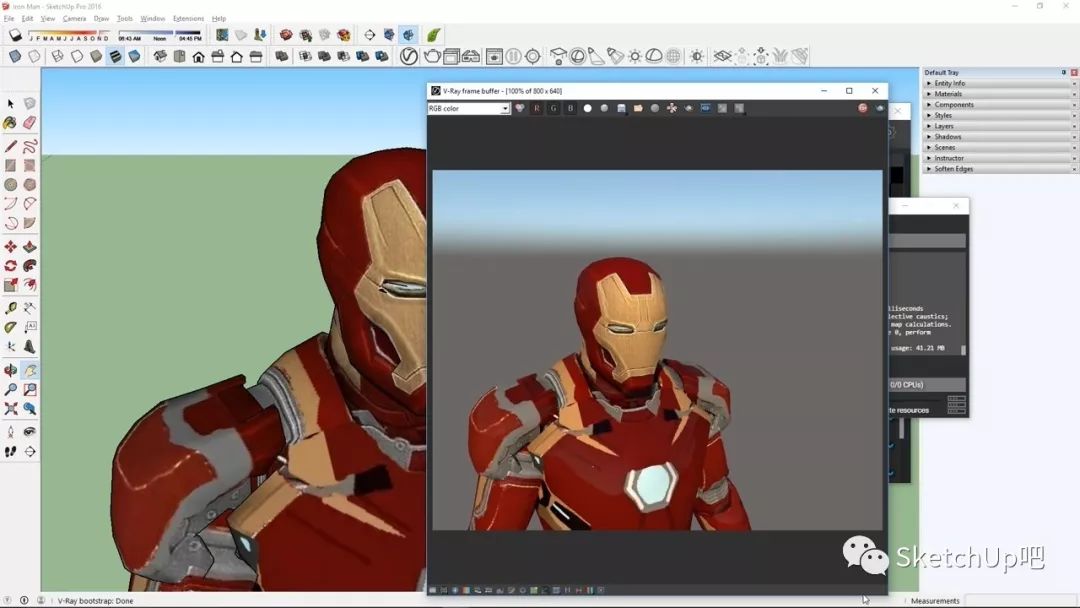The width and height of the screenshot is (1080, 608).
Task: Click the red stop render button
Action: point(862,108)
